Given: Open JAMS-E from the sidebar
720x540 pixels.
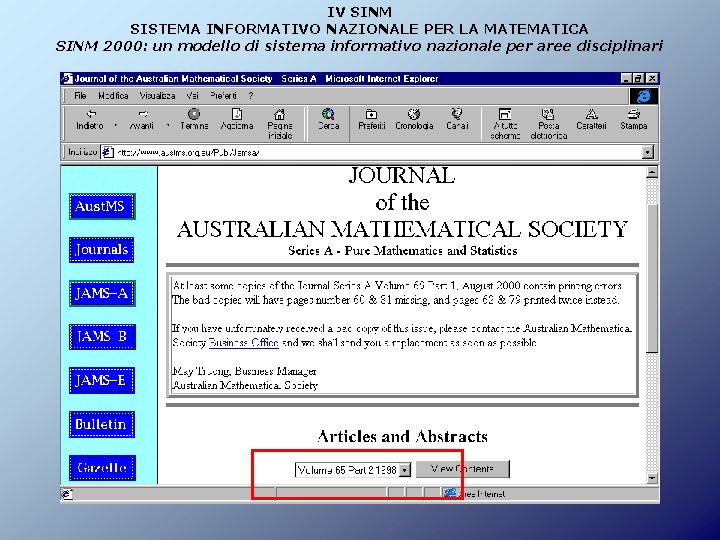Looking at the screenshot, I should (102, 380).
